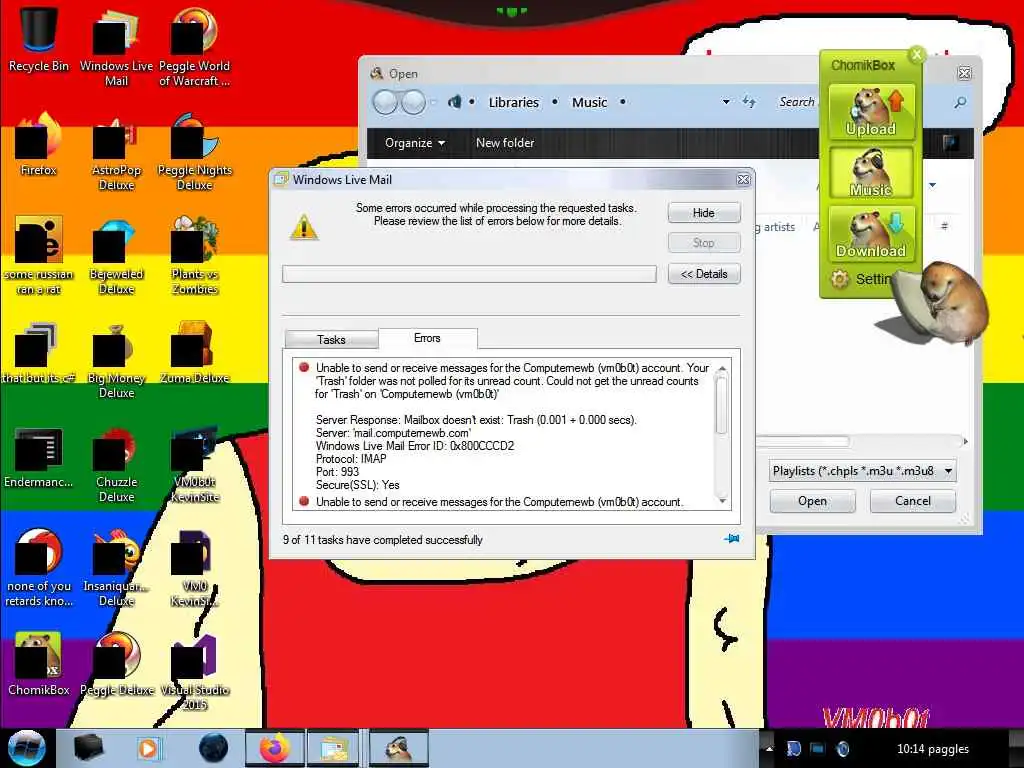The width and height of the screenshot is (1024, 768).
Task: Click Windows Live Mail taskbar button
Action: click(334, 748)
